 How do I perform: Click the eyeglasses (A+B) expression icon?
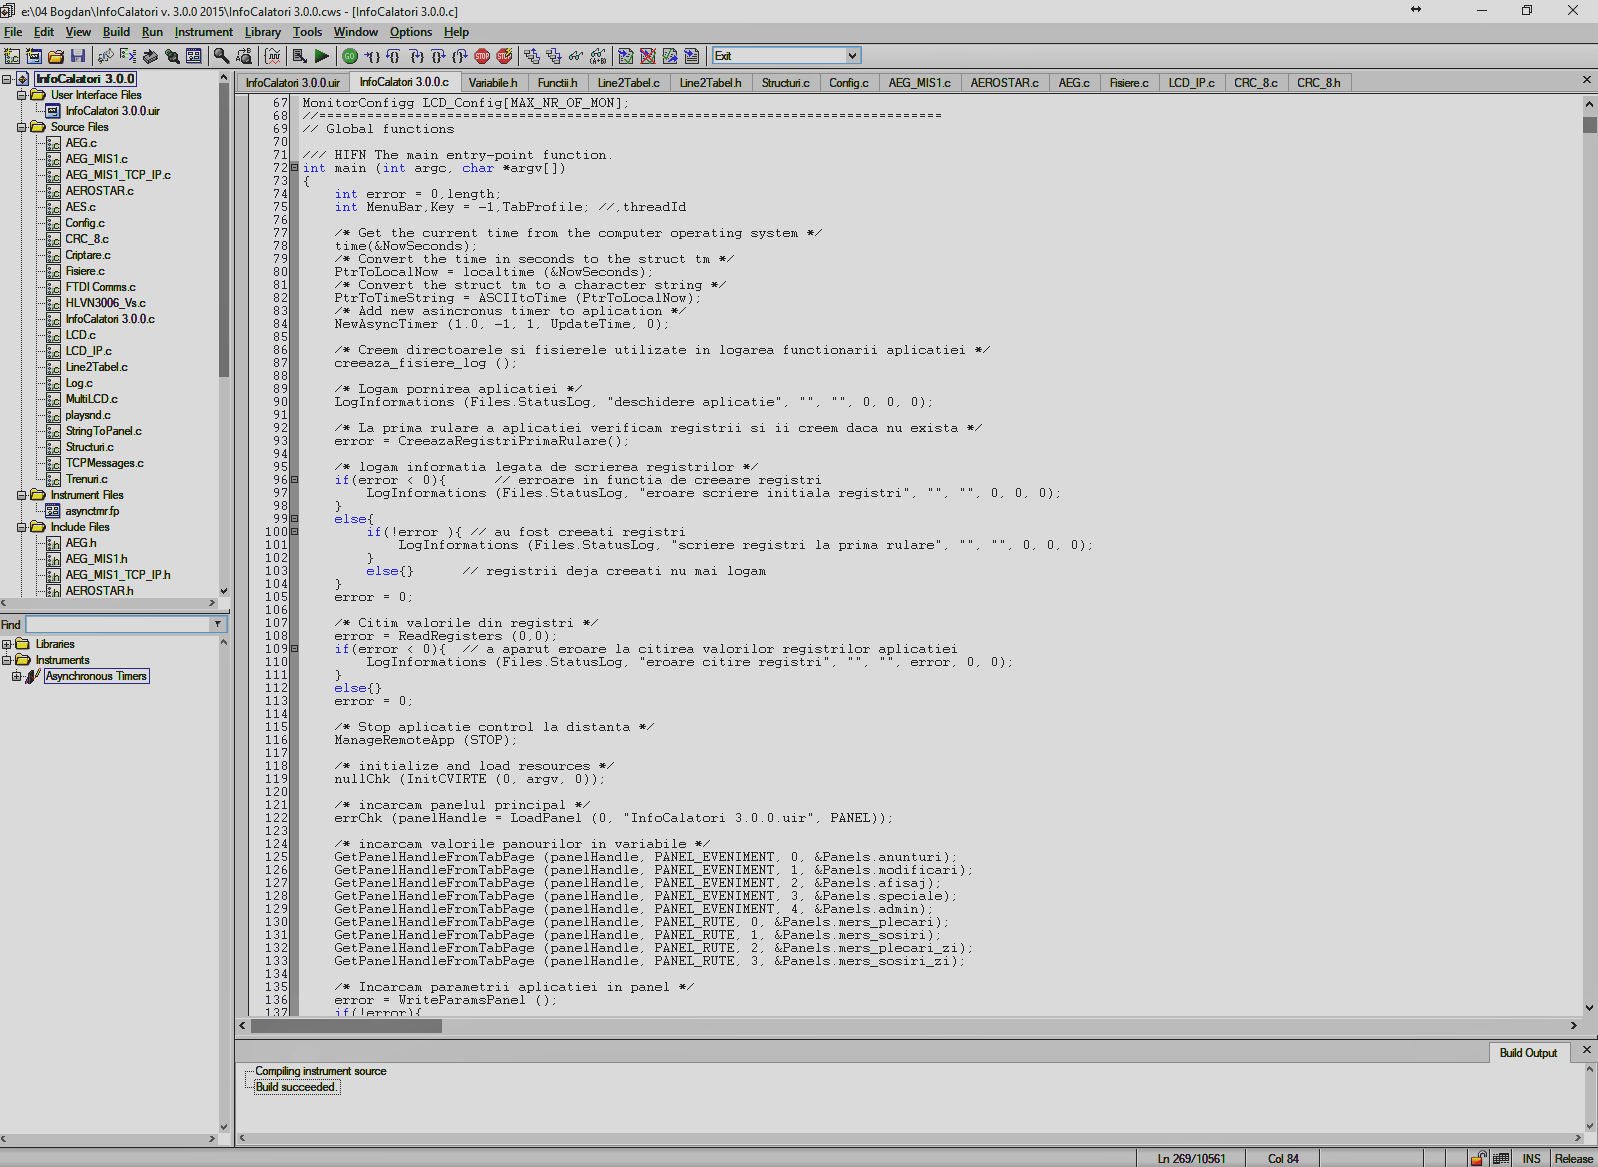pos(598,56)
